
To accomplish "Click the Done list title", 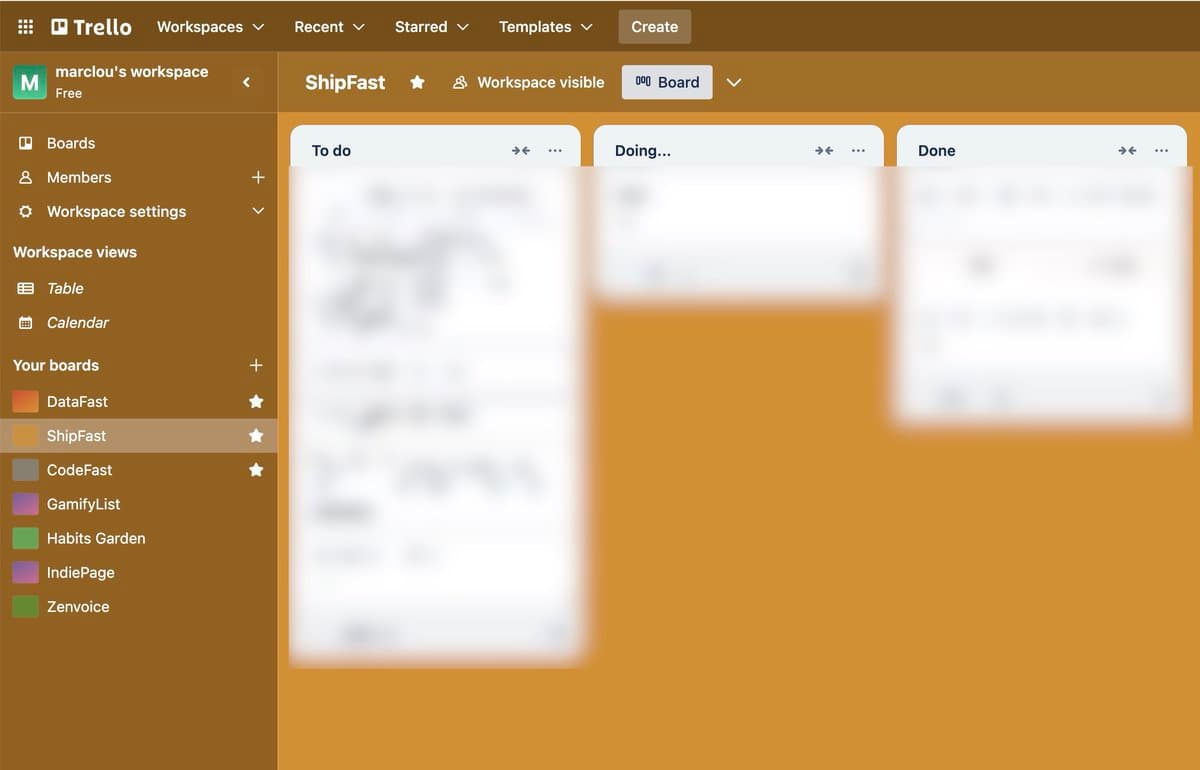I will tap(937, 150).
